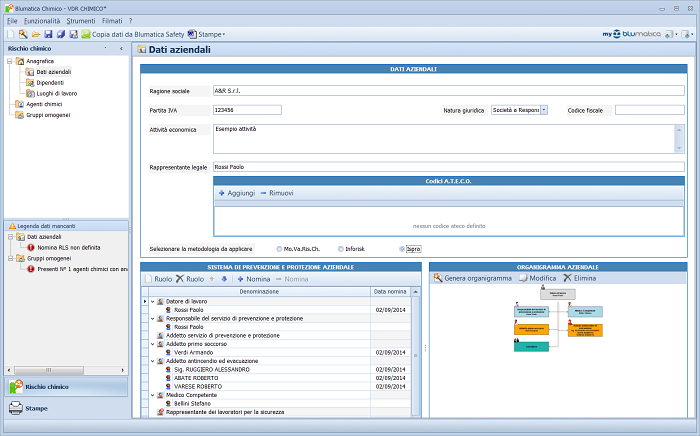Open the Strumenti menu
This screenshot has height=436, width=700.
(x=81, y=20)
